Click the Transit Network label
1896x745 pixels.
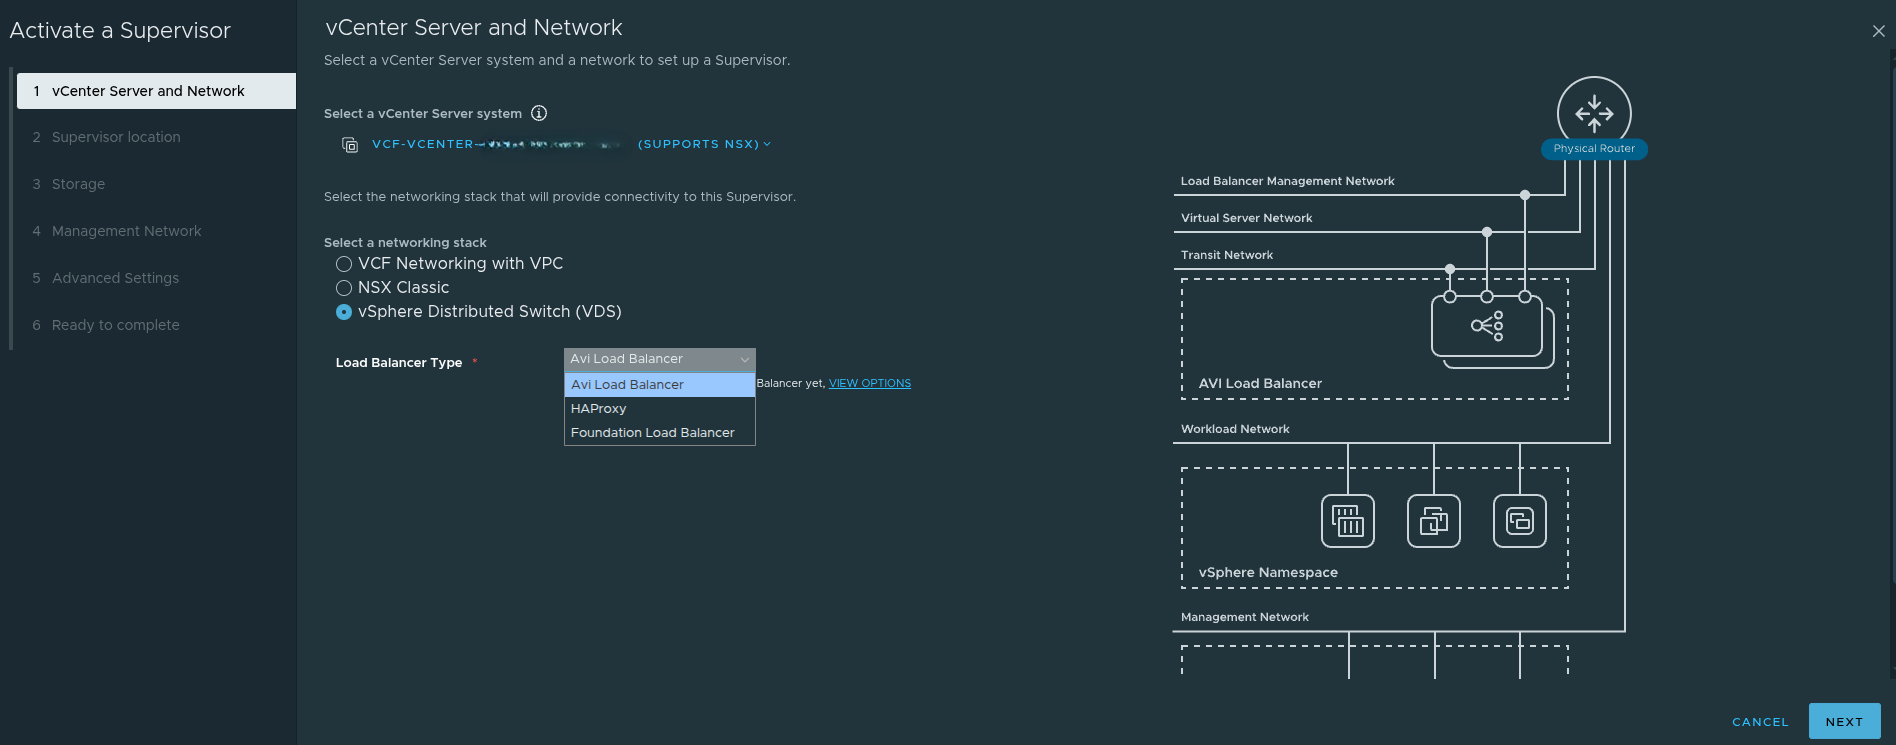click(1227, 255)
